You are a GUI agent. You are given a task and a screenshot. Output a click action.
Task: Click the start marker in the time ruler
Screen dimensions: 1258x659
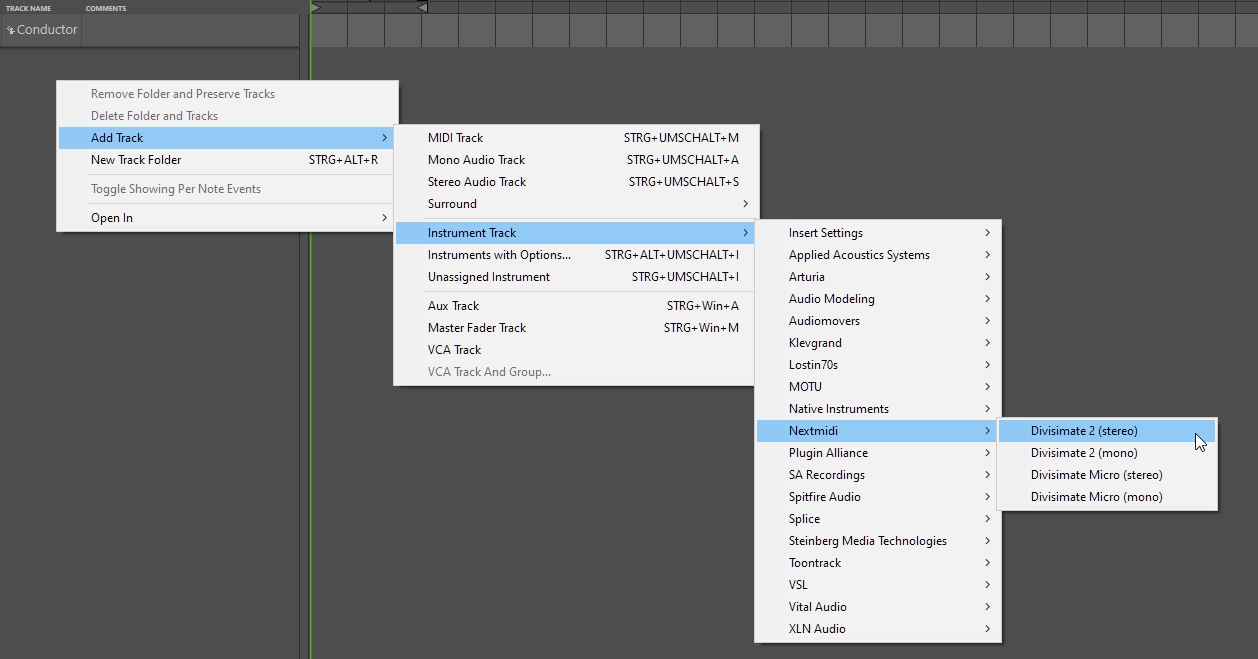click(316, 7)
